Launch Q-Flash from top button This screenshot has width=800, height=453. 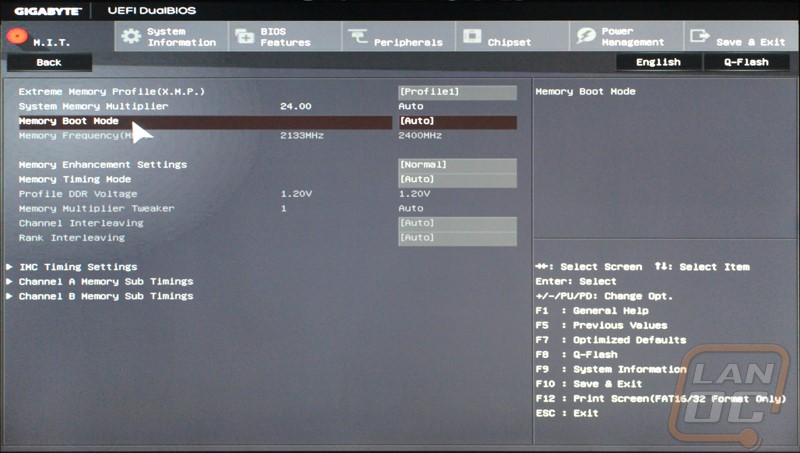[x=746, y=62]
